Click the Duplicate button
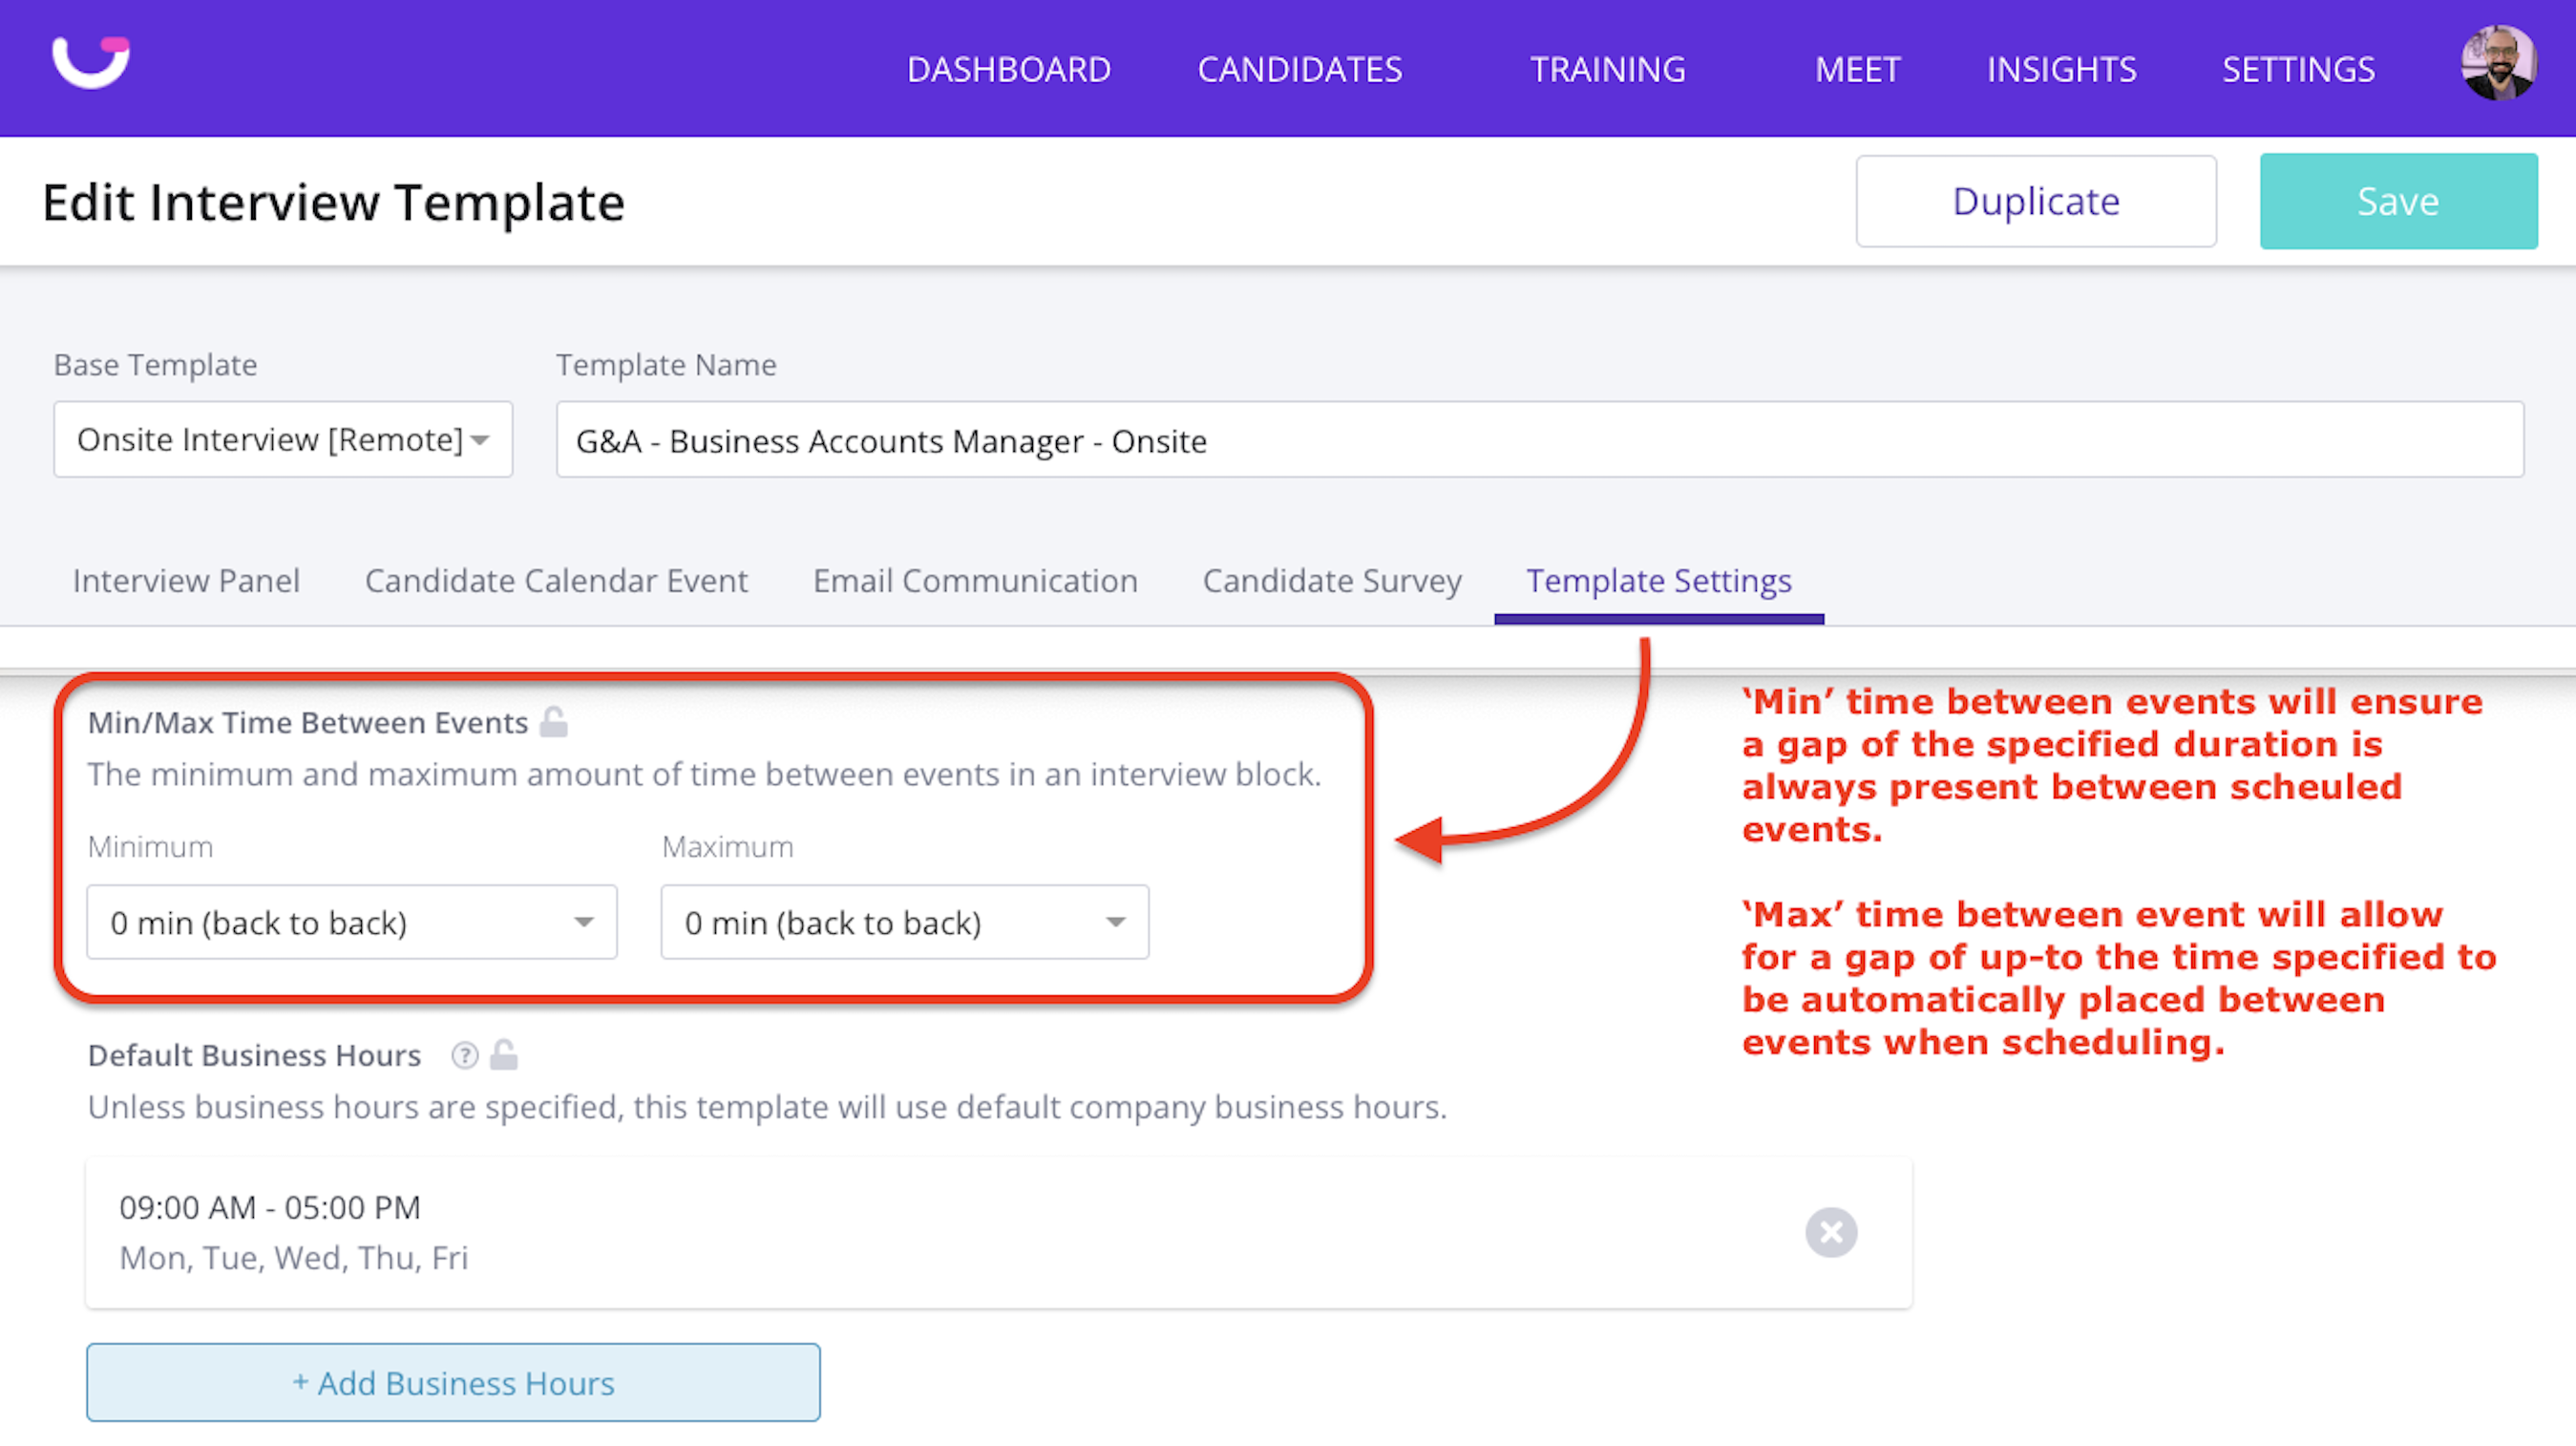This screenshot has width=2576, height=1446. pyautogui.click(x=2036, y=201)
